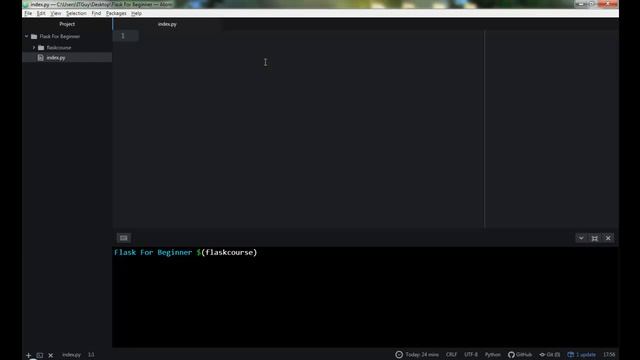Click the terminal status icon in status bar
This screenshot has width=640, height=360.
tap(40, 355)
